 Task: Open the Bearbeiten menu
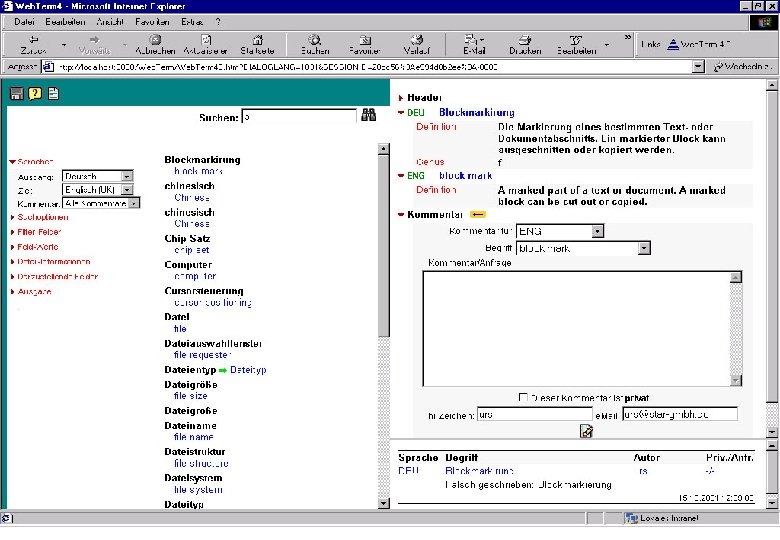[67, 21]
